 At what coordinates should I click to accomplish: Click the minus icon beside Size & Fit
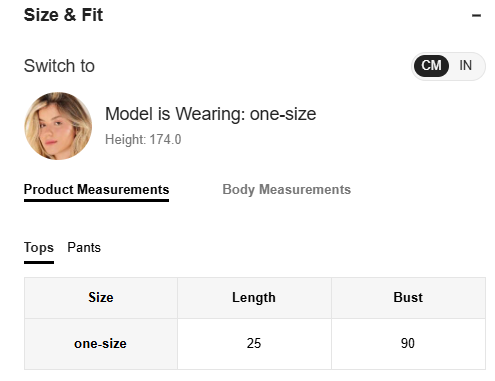pos(476,15)
